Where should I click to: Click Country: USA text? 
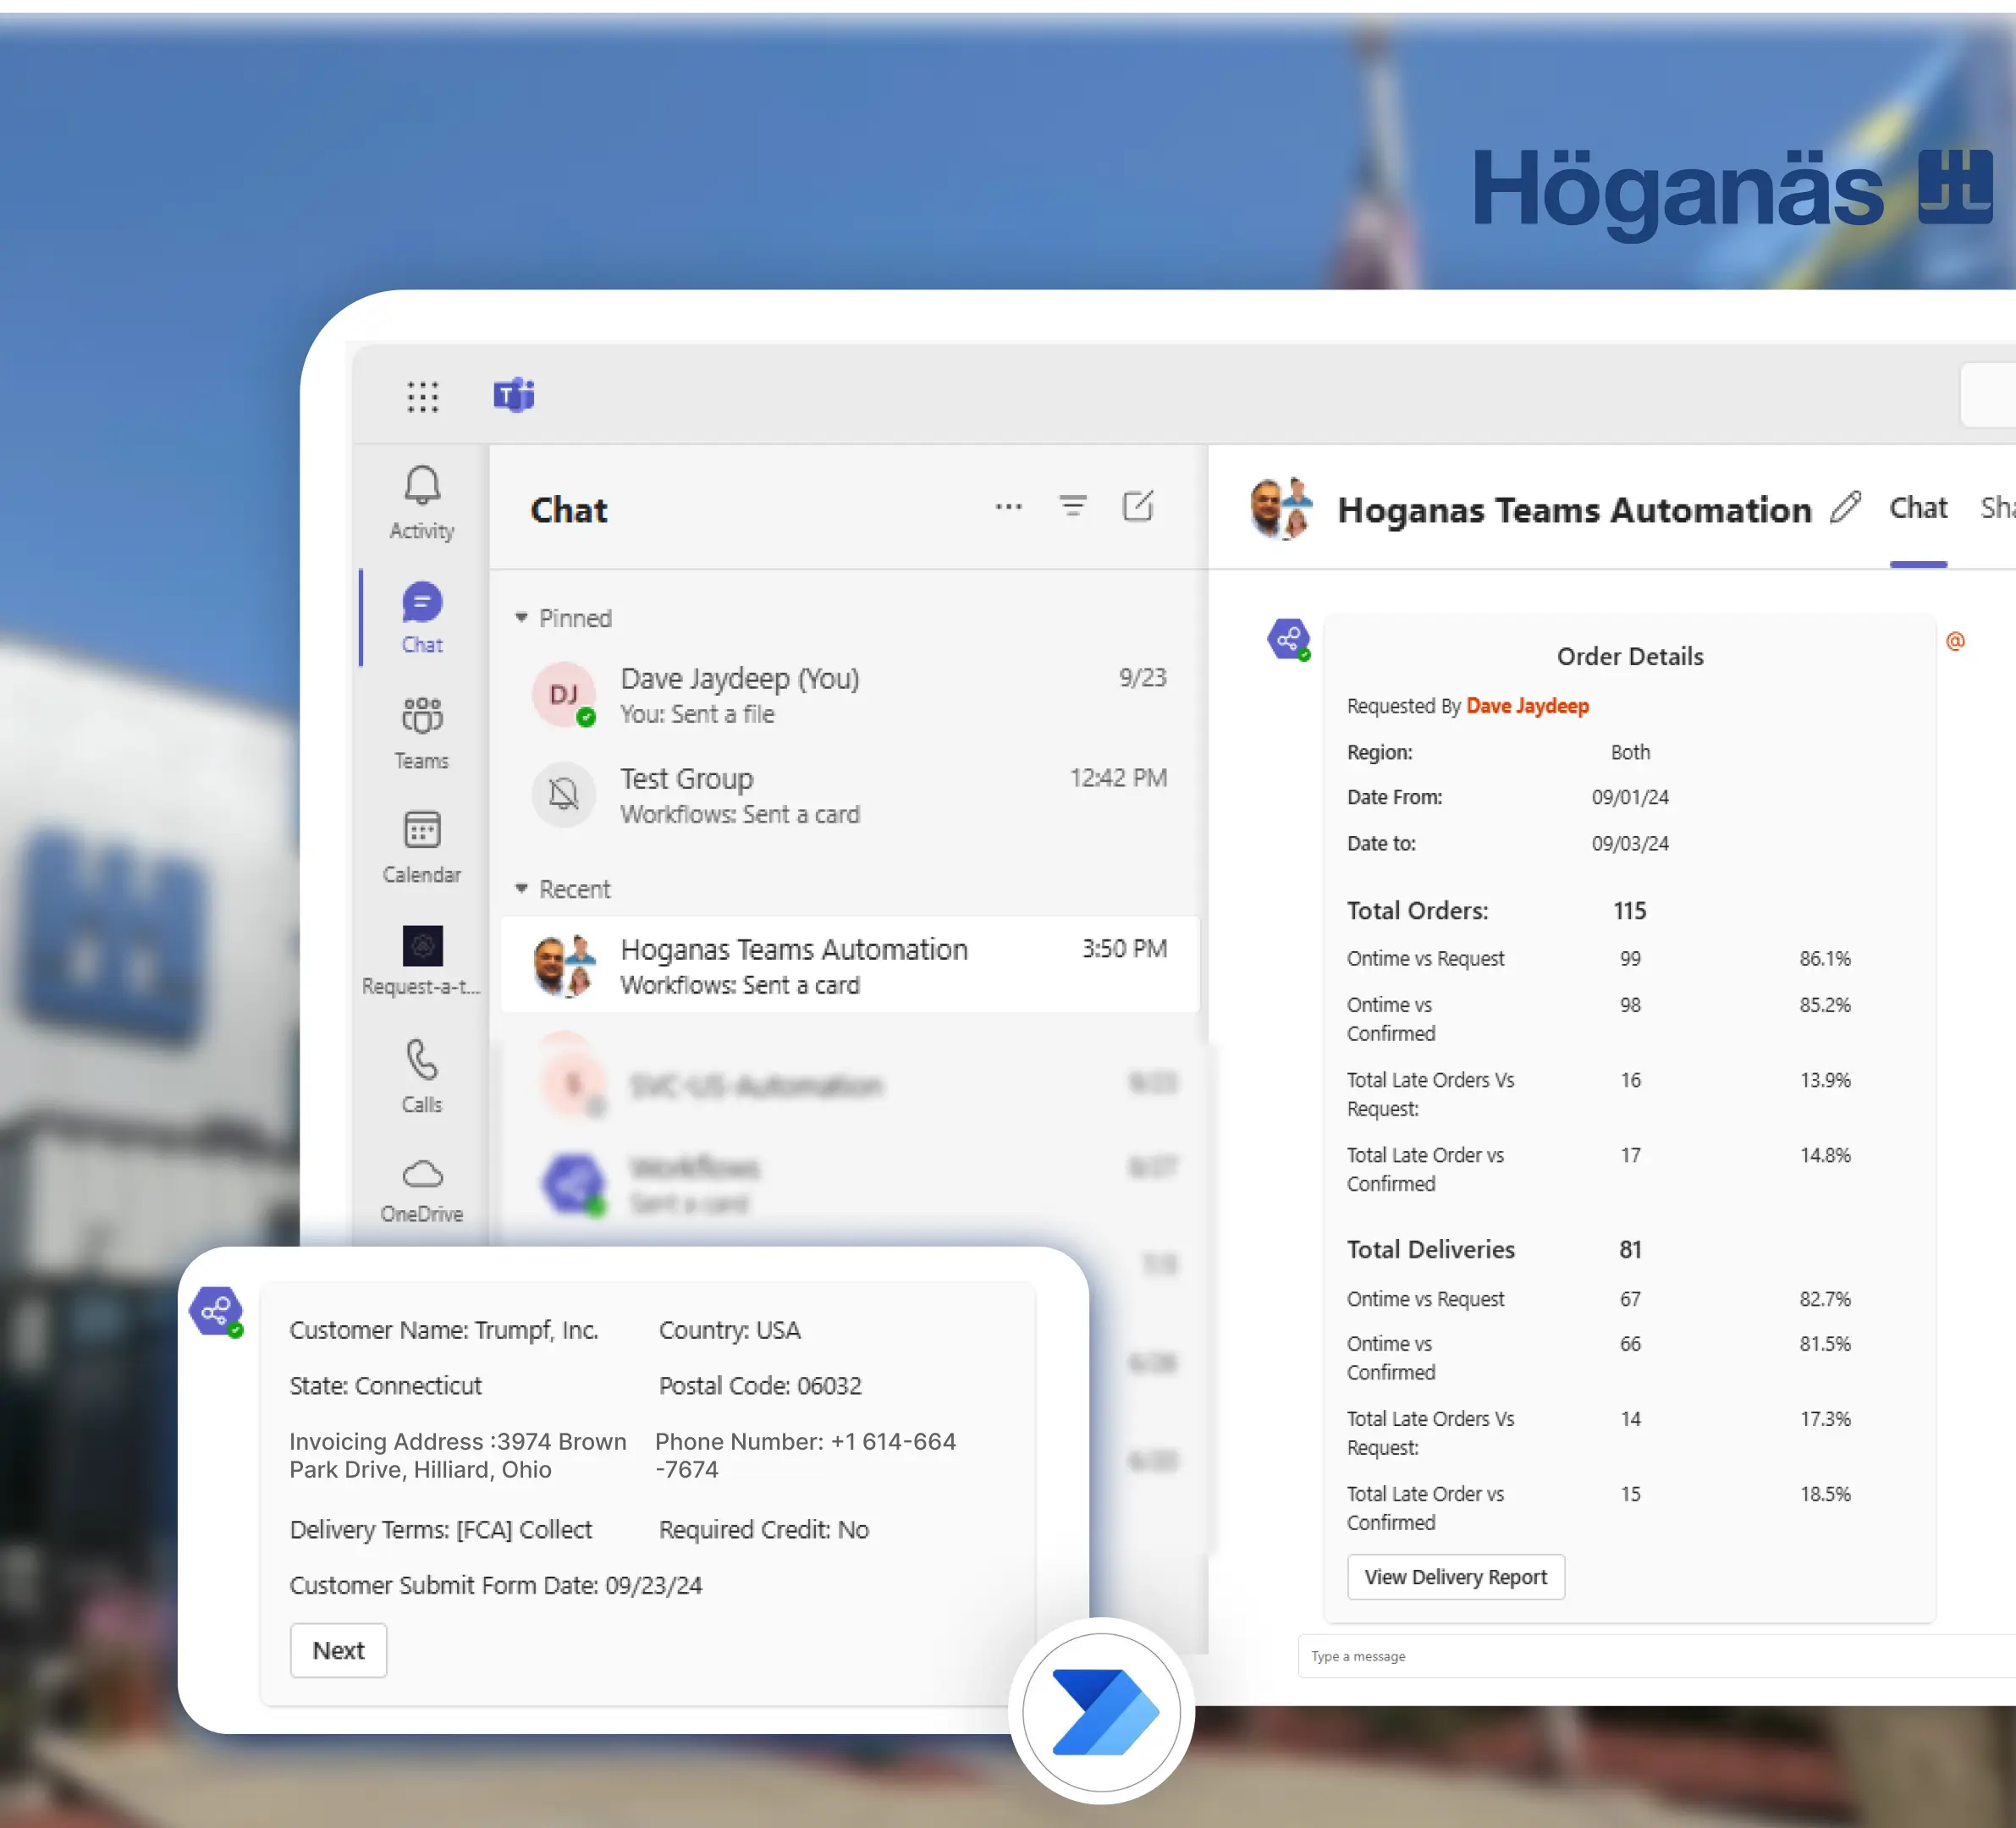coord(730,1330)
